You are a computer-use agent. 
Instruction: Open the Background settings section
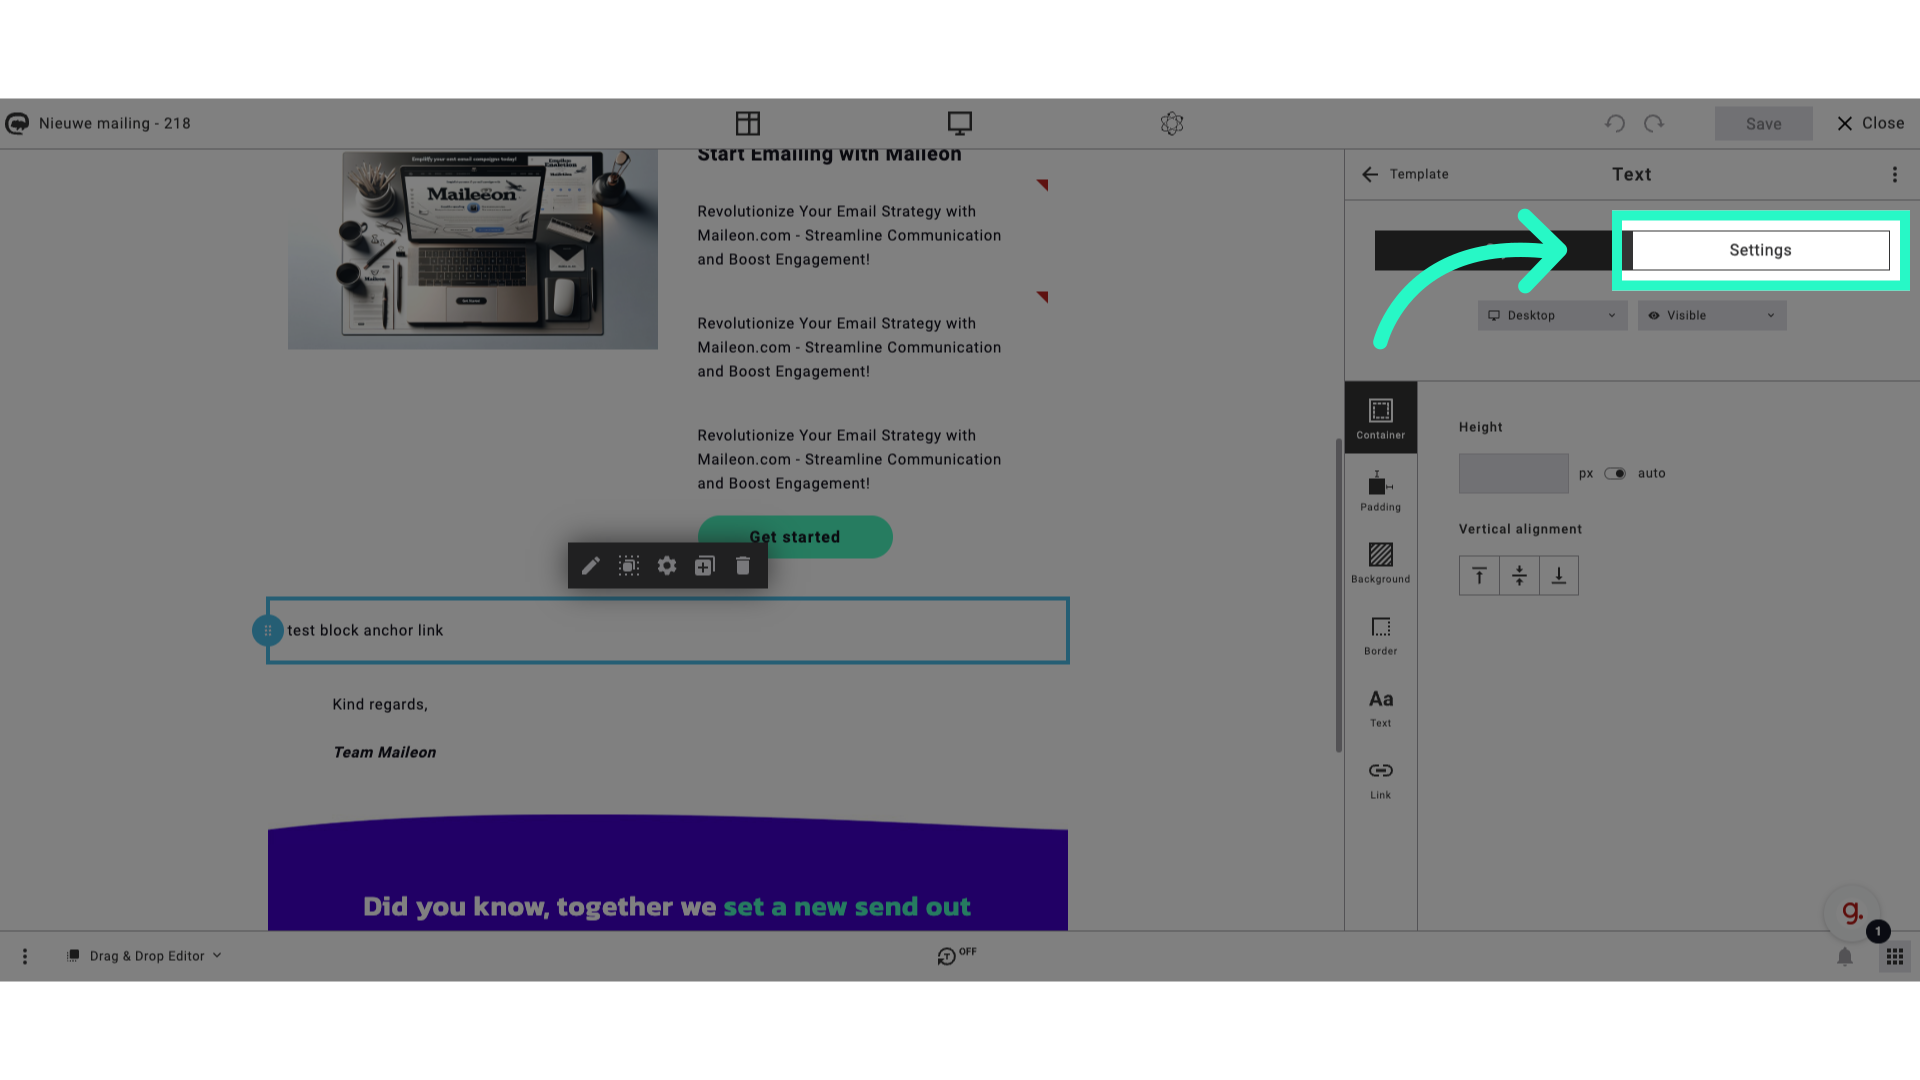[1381, 563]
